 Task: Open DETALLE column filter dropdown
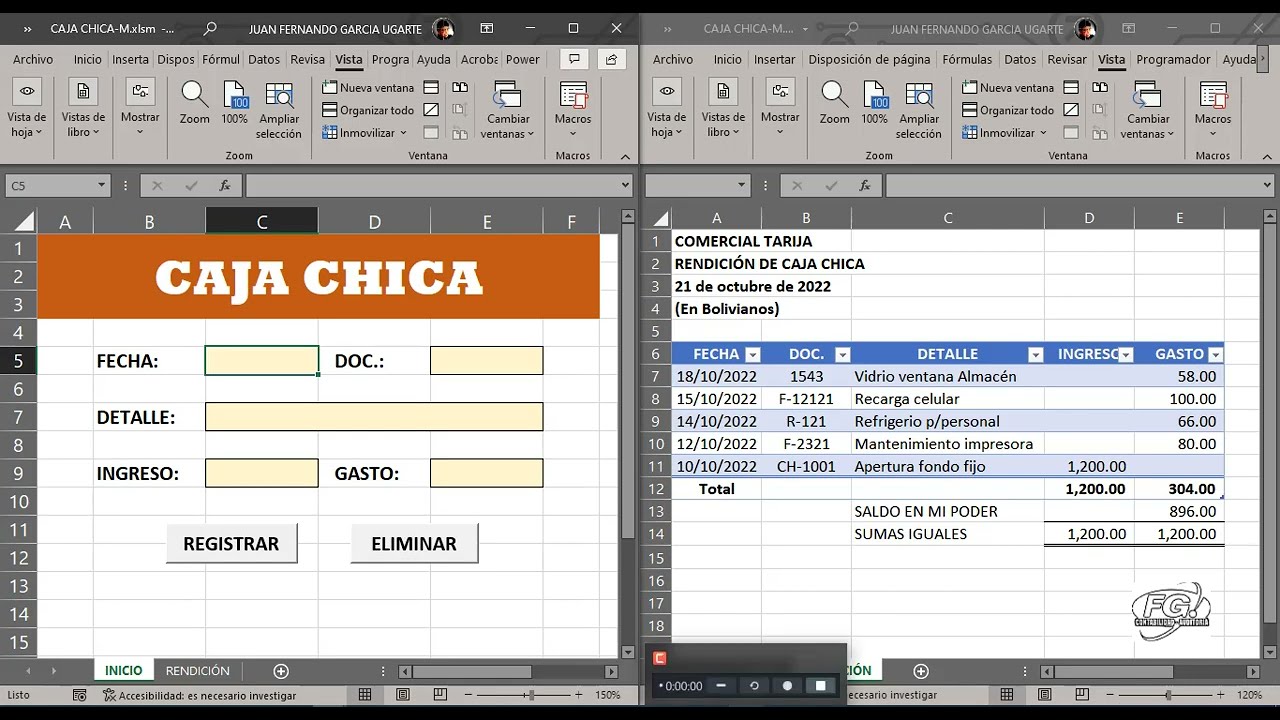(1036, 355)
